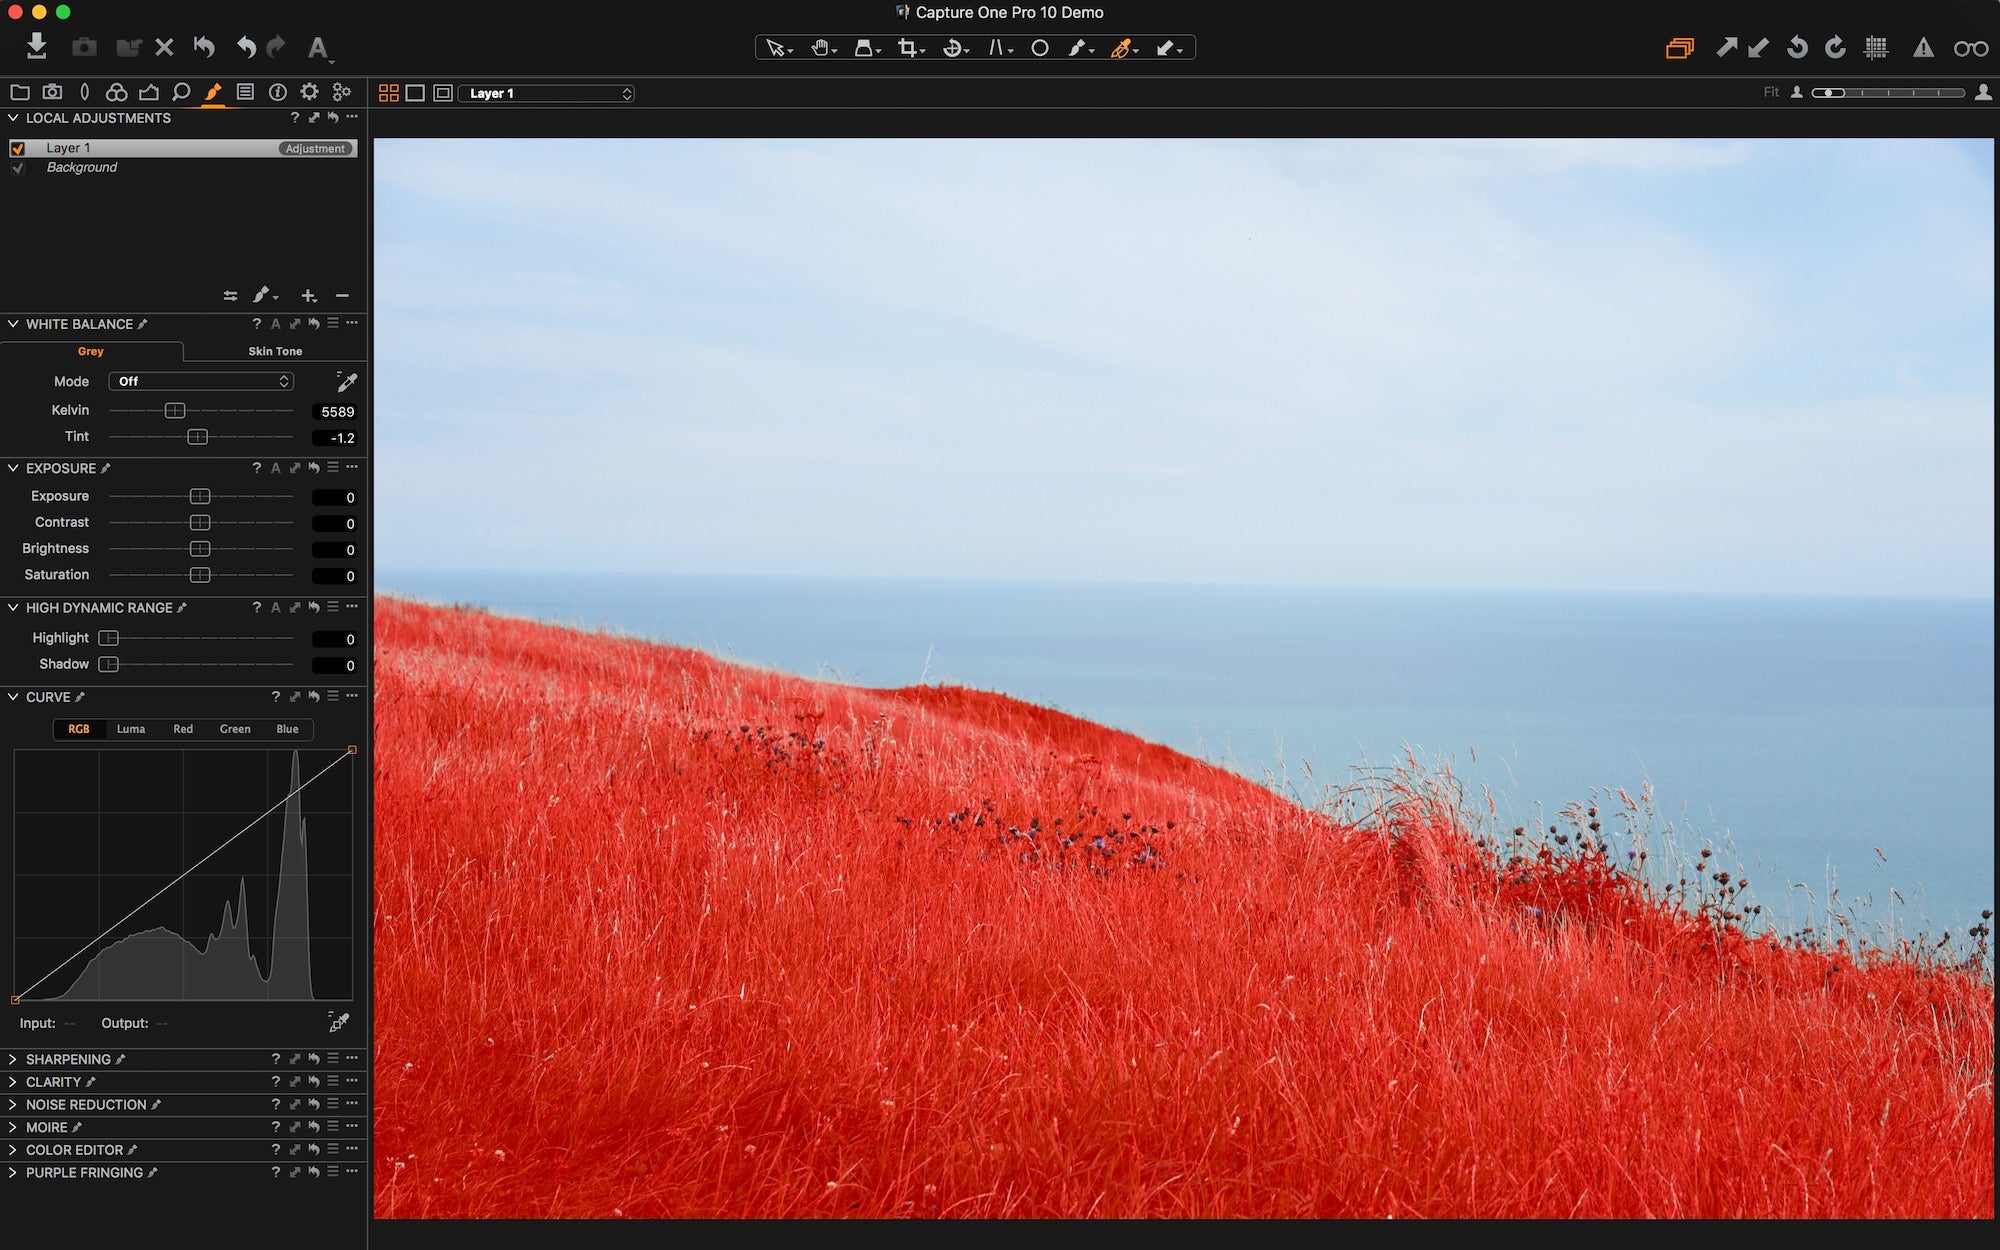
Task: Click the Copy Adjustments up-arrow icon
Action: coord(1727,47)
